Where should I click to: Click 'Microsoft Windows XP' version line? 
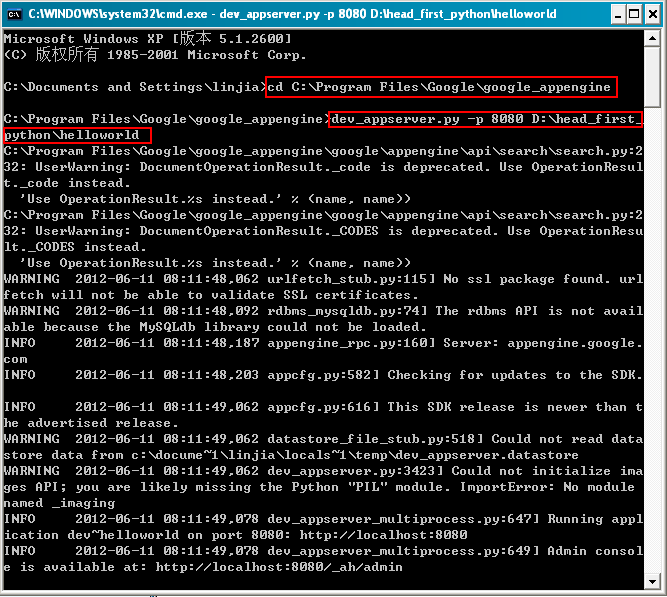(x=148, y=39)
